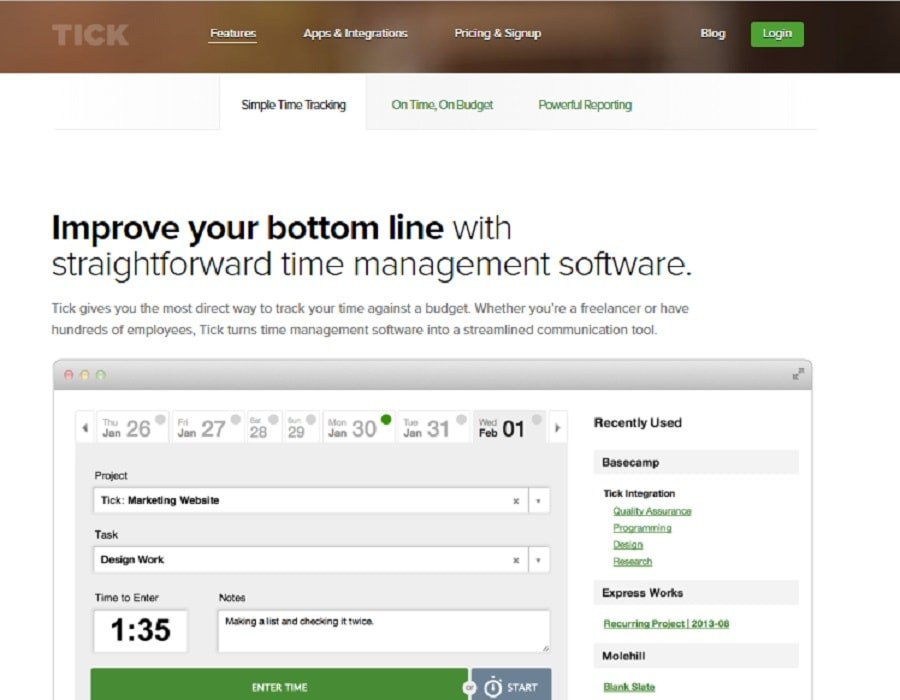The height and width of the screenshot is (700, 900).
Task: Select Mon Jan 30 date
Action: click(359, 427)
